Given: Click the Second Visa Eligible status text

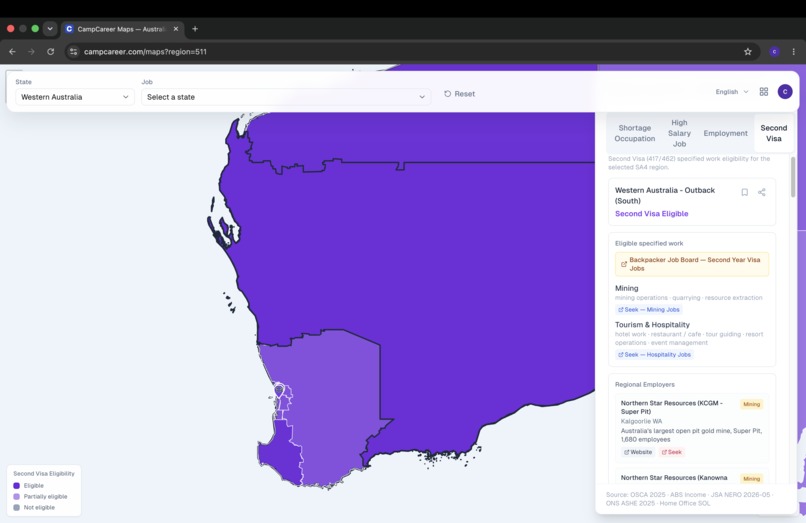Looking at the screenshot, I should coord(651,213).
